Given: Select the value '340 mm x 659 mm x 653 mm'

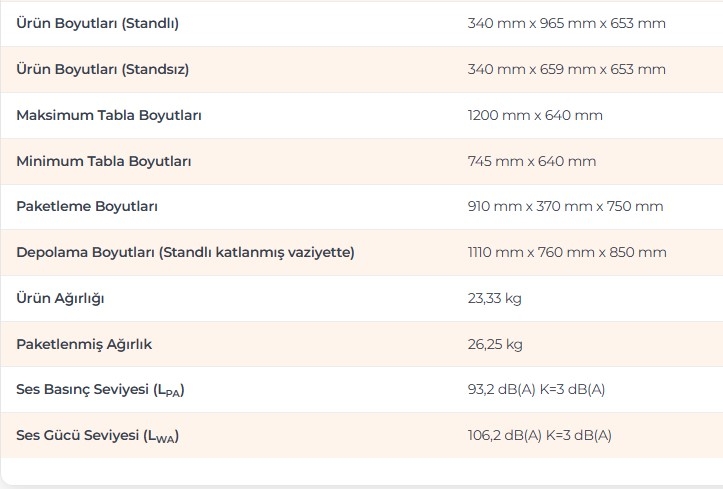Looking at the screenshot, I should pyautogui.click(x=566, y=69).
